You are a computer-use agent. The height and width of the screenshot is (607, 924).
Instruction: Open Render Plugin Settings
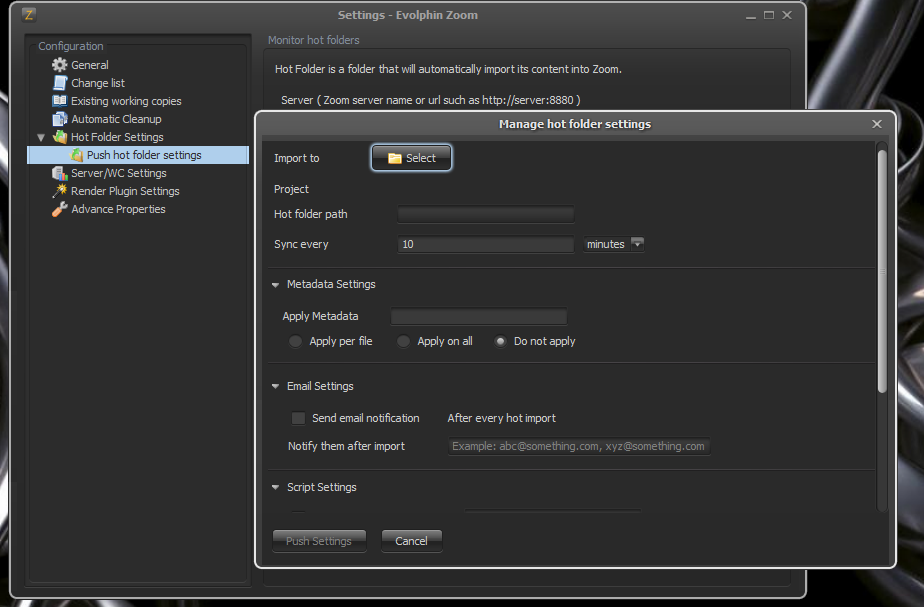click(125, 191)
